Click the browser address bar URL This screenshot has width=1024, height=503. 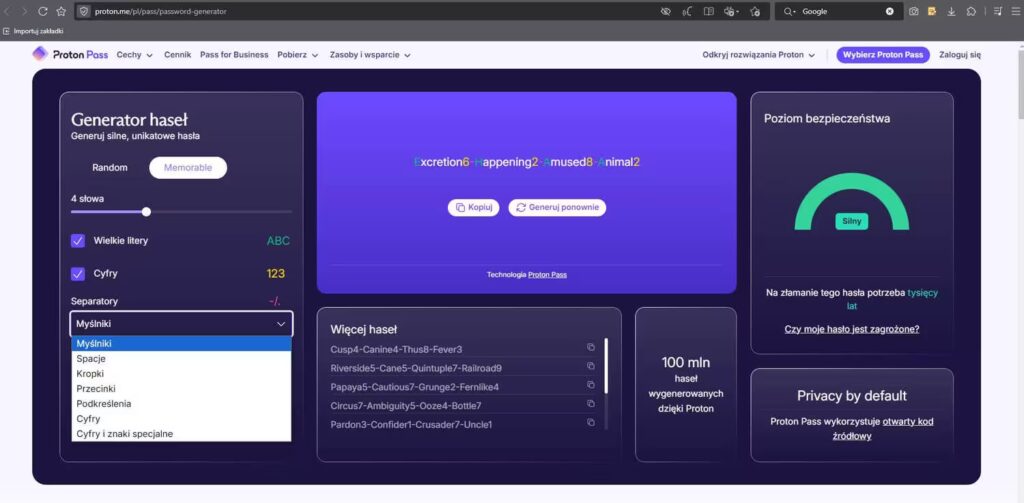click(161, 11)
